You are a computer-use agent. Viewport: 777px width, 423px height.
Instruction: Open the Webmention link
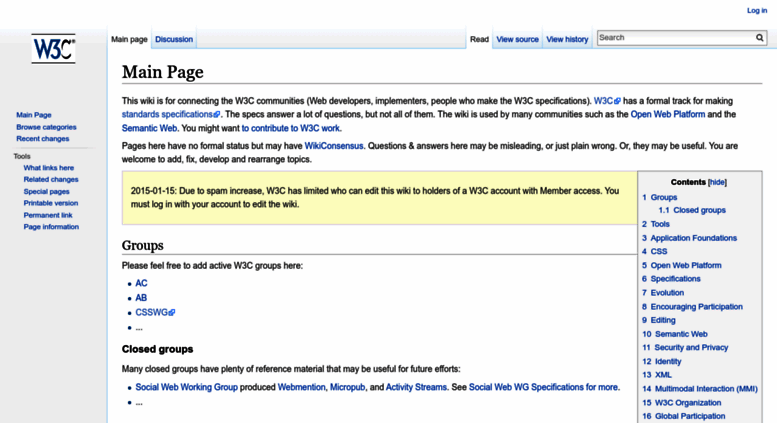301,387
